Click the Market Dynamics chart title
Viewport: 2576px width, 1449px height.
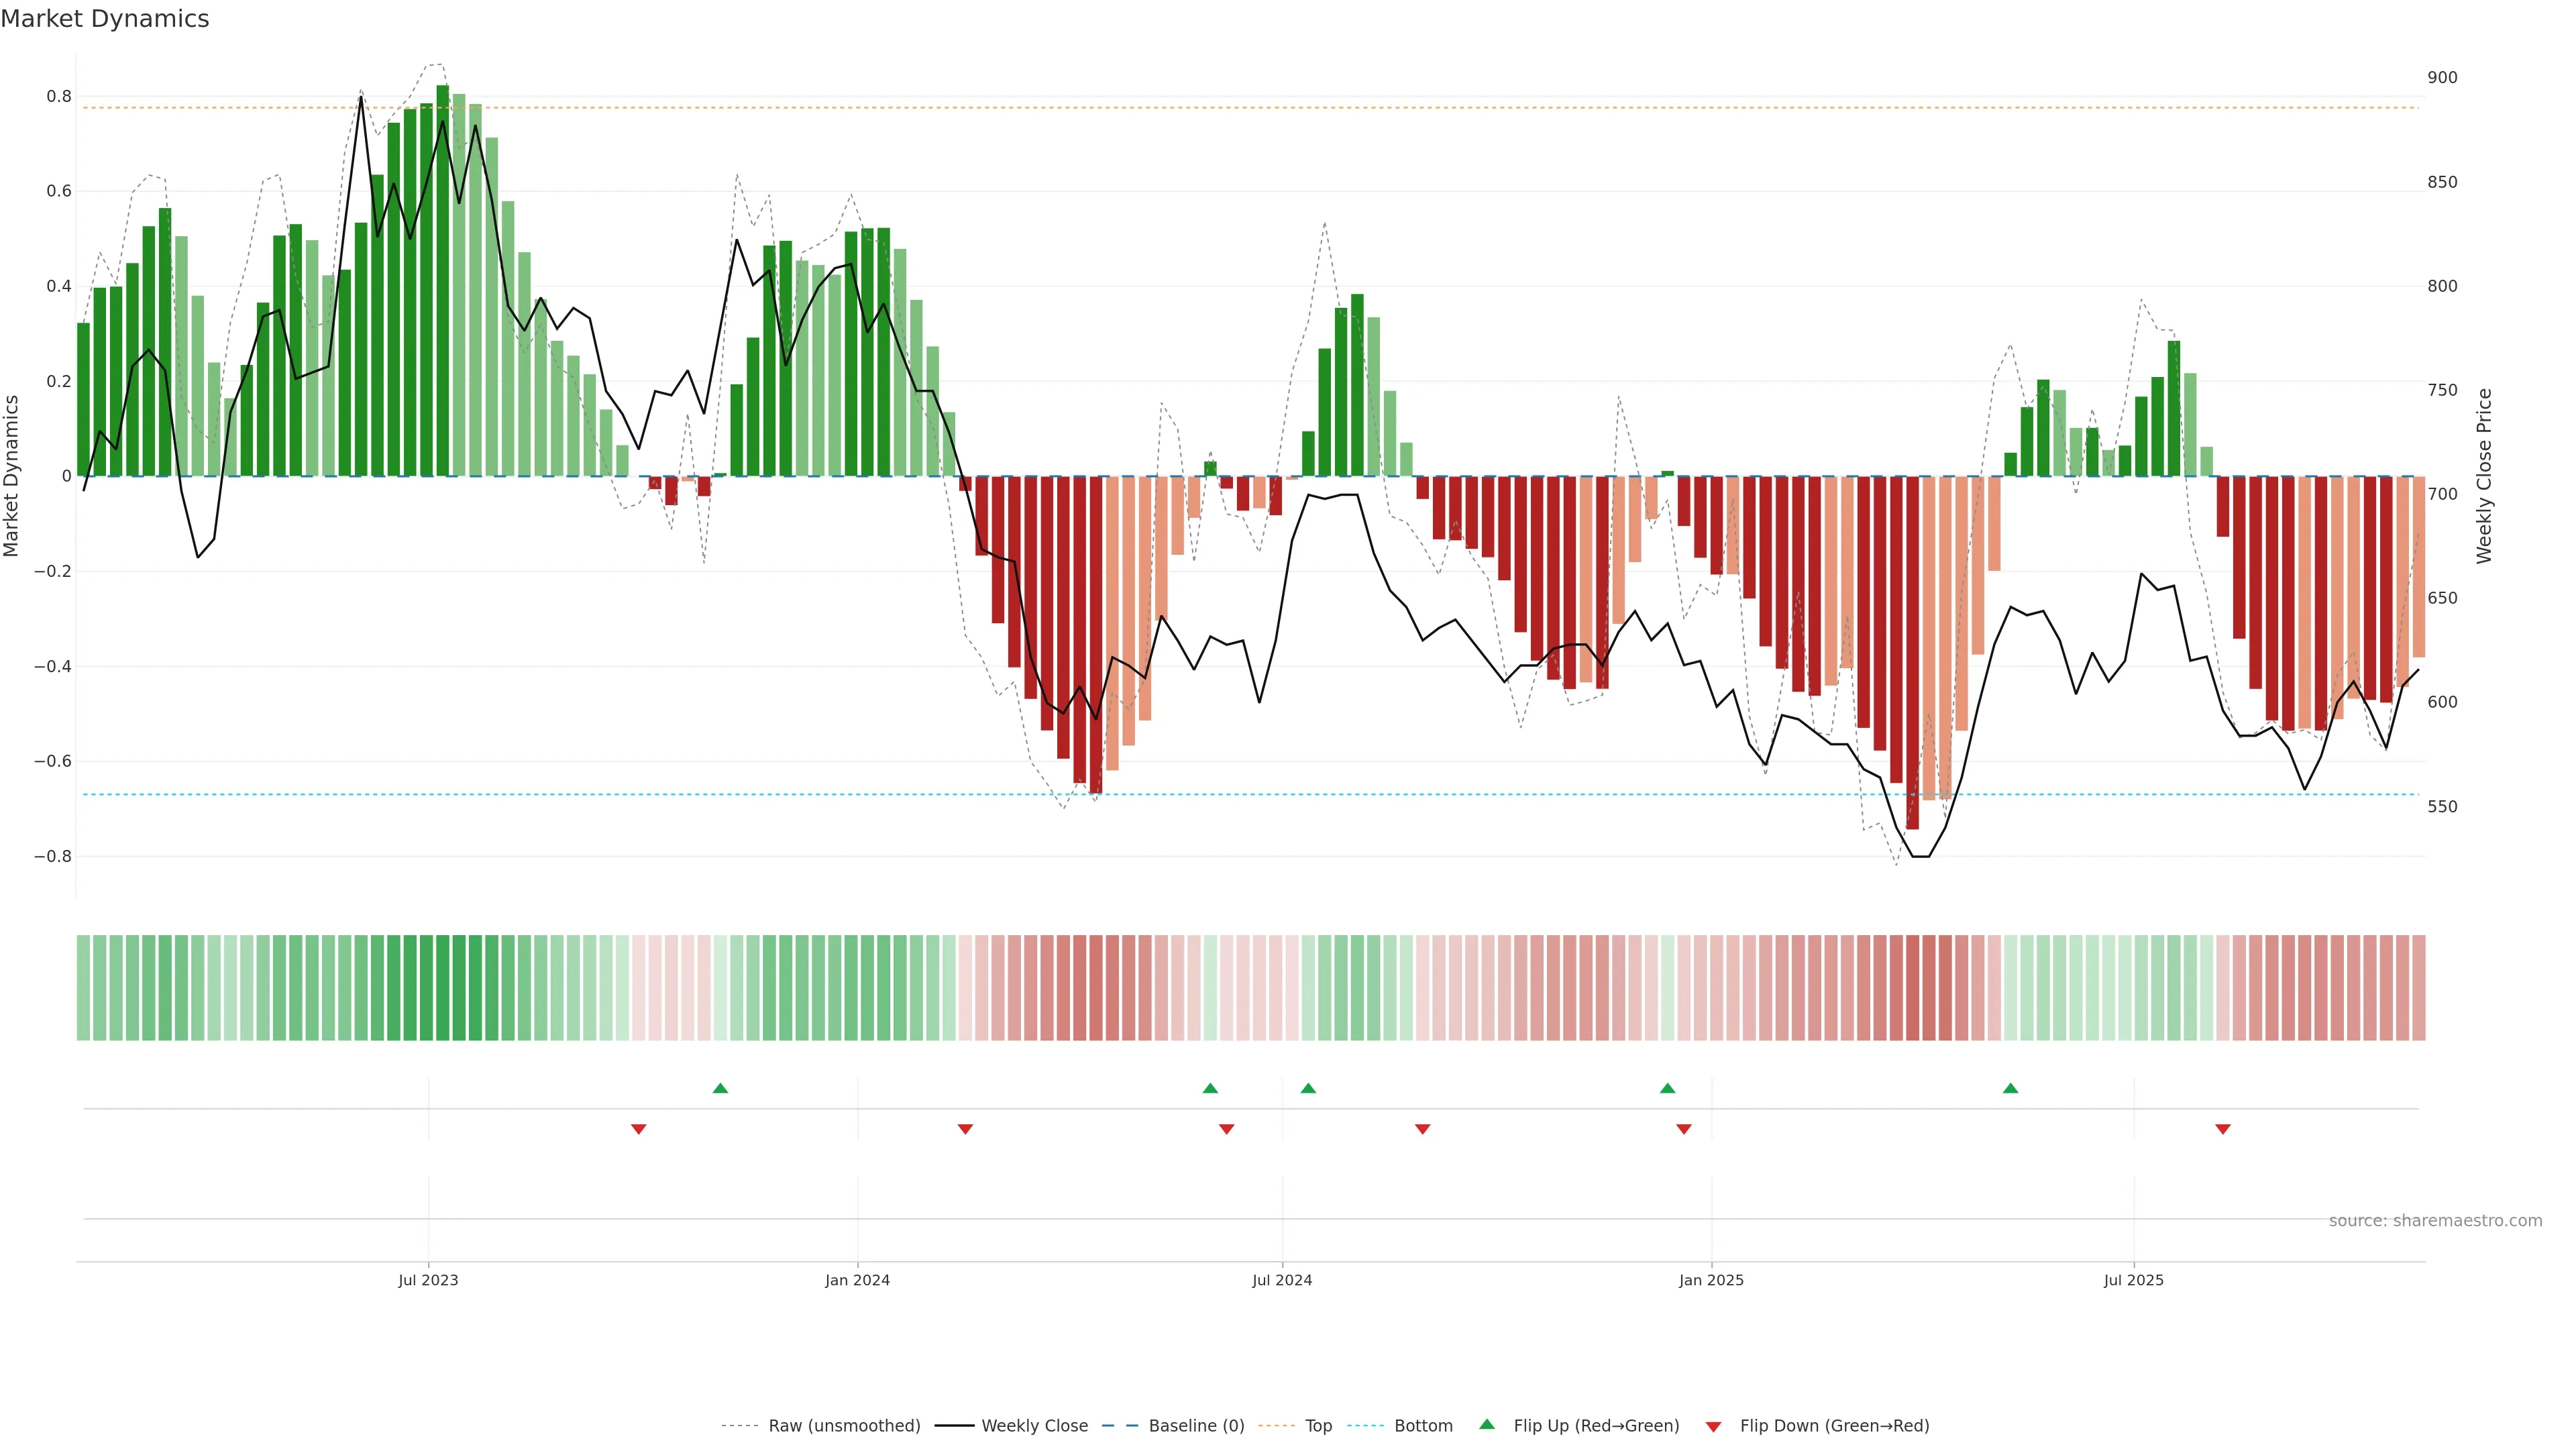105,19
